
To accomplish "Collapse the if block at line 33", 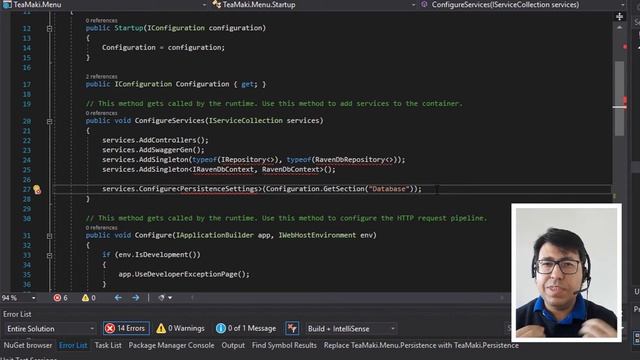I will 49,255.
